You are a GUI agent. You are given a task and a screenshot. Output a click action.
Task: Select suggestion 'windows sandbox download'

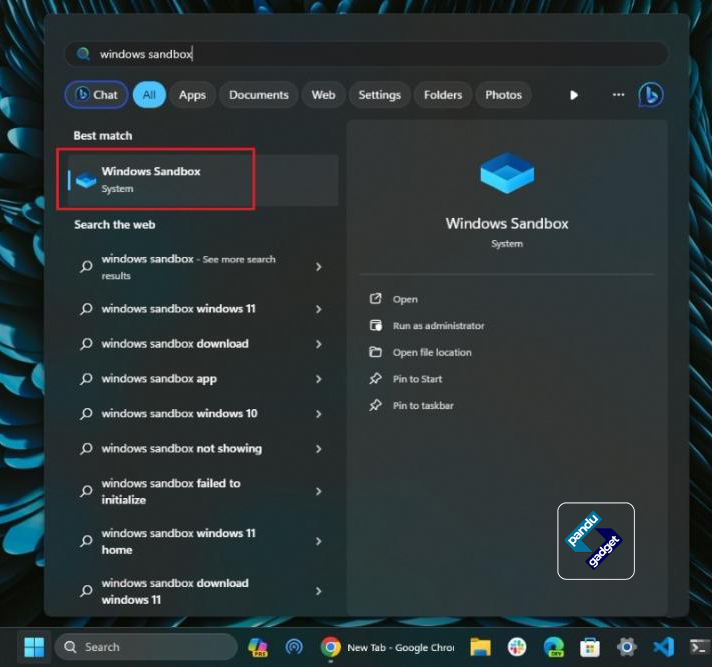click(175, 344)
